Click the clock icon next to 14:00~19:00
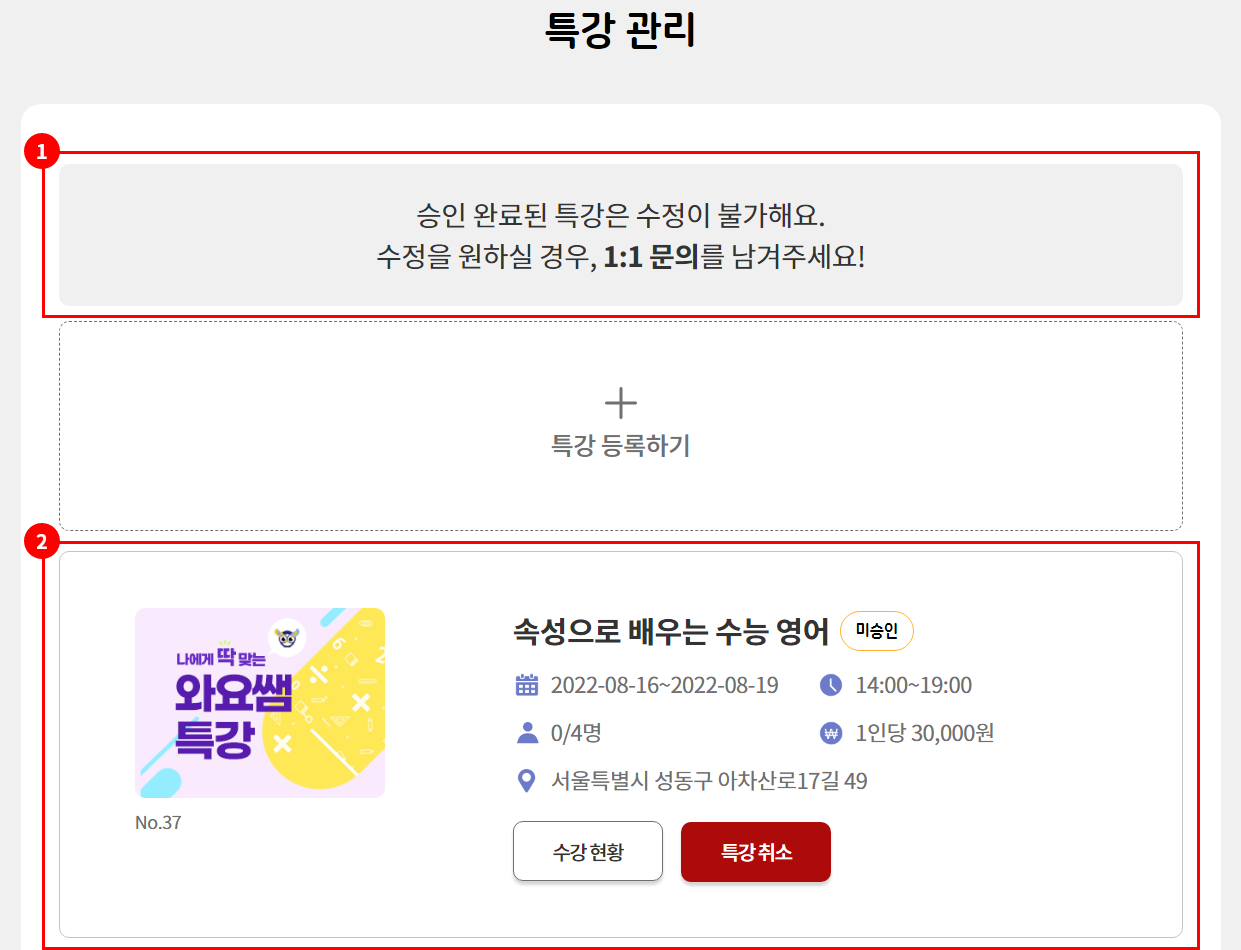 pyautogui.click(x=831, y=685)
